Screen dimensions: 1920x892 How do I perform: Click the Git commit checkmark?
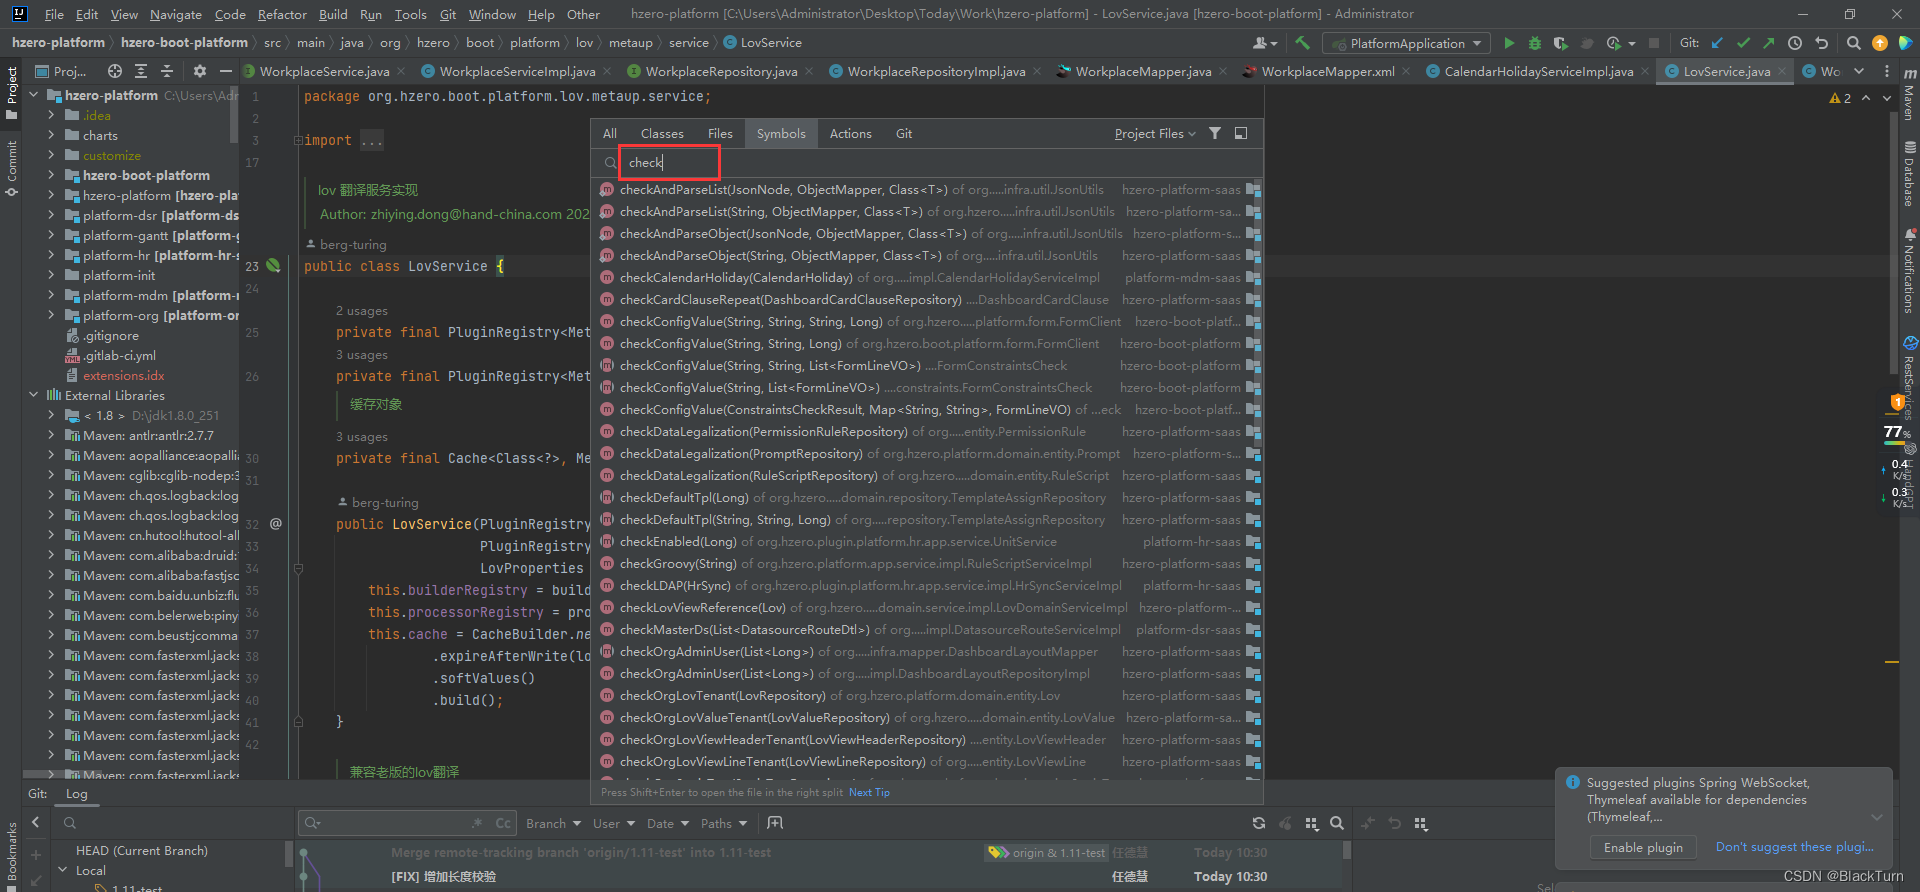[x=1743, y=43]
